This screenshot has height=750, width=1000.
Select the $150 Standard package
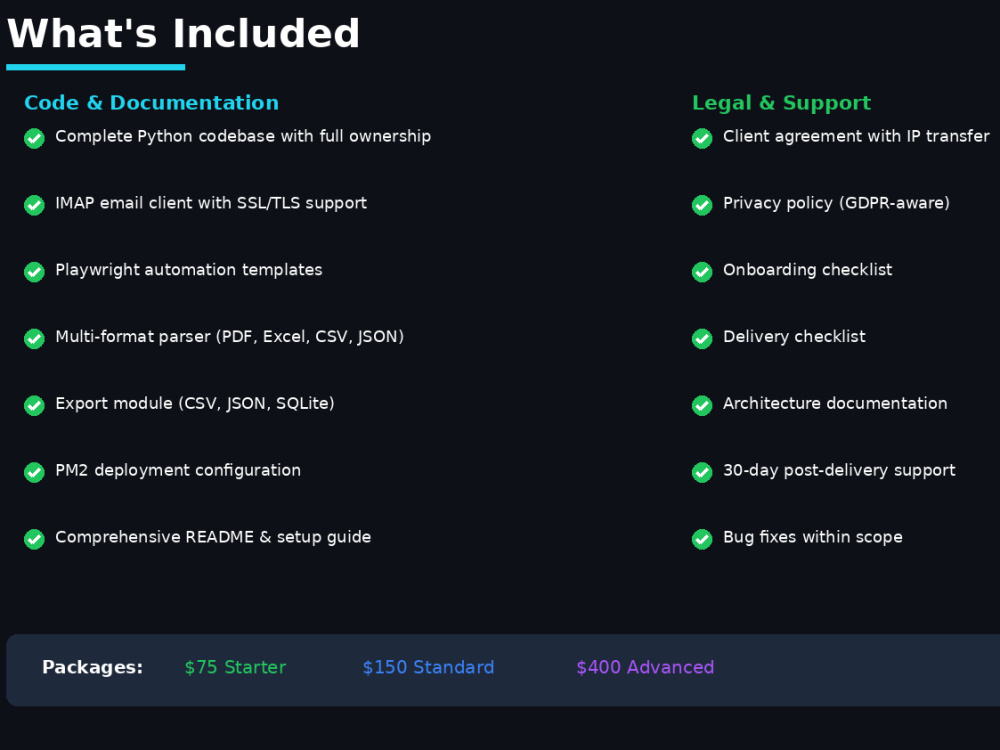(429, 667)
